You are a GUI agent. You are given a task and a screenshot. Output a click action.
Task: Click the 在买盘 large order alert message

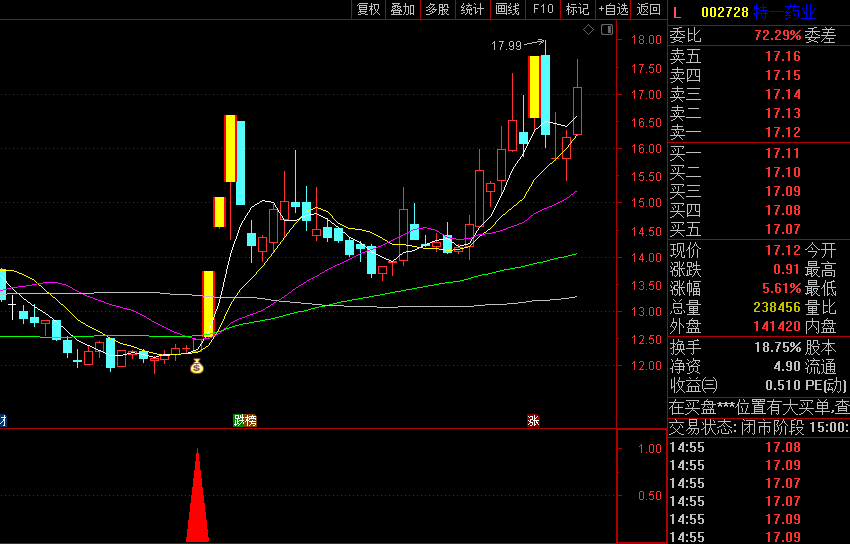coord(759,407)
